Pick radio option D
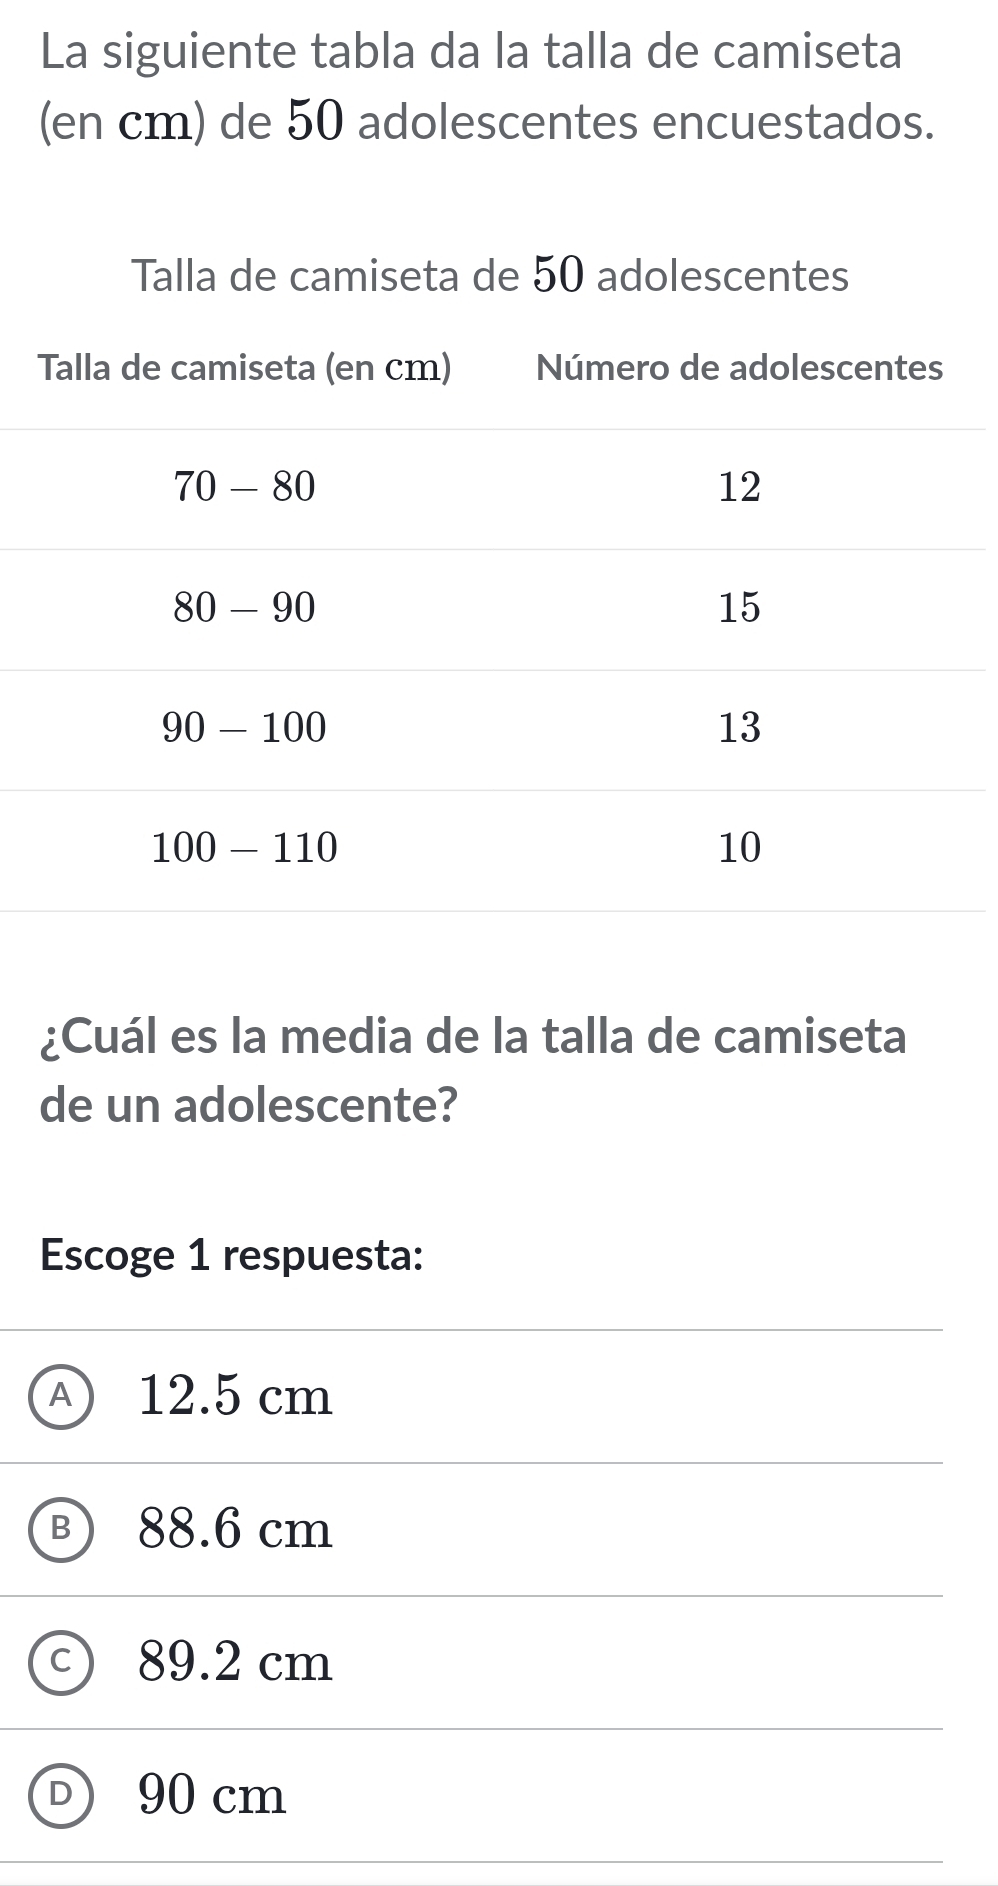This screenshot has height=1886, width=998. 62,1796
